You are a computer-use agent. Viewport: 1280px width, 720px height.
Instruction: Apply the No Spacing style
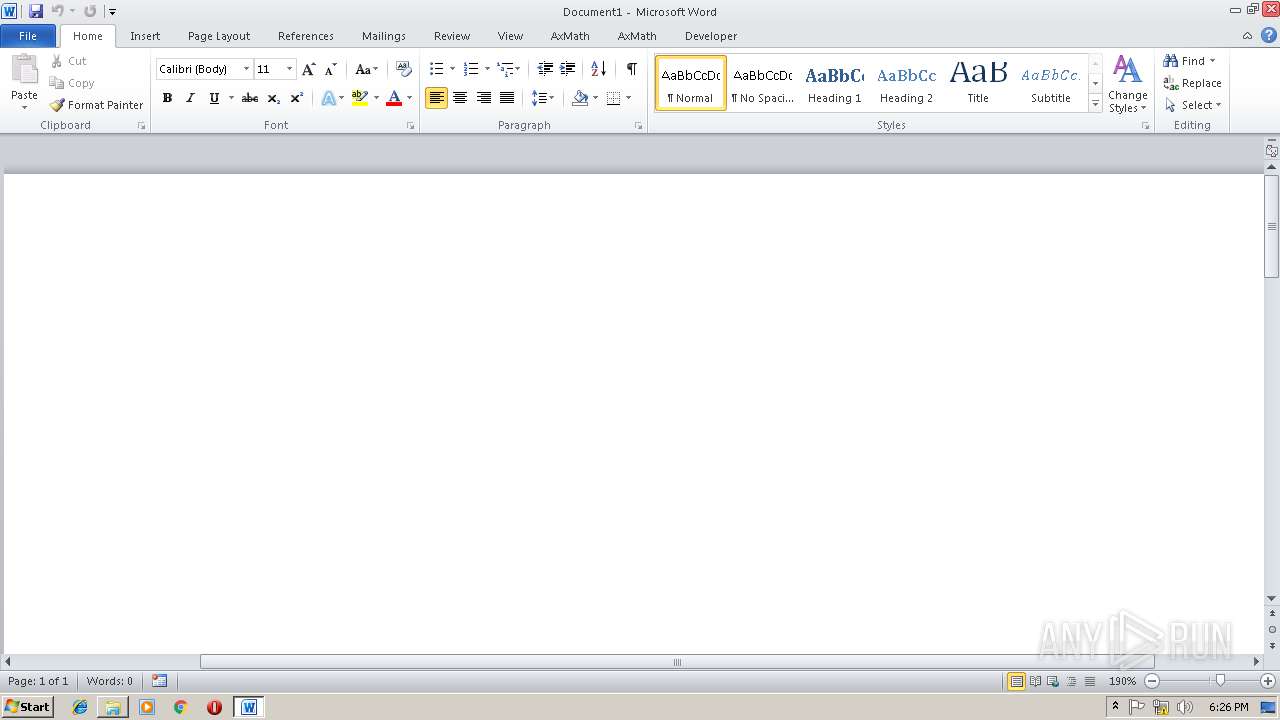pos(762,83)
